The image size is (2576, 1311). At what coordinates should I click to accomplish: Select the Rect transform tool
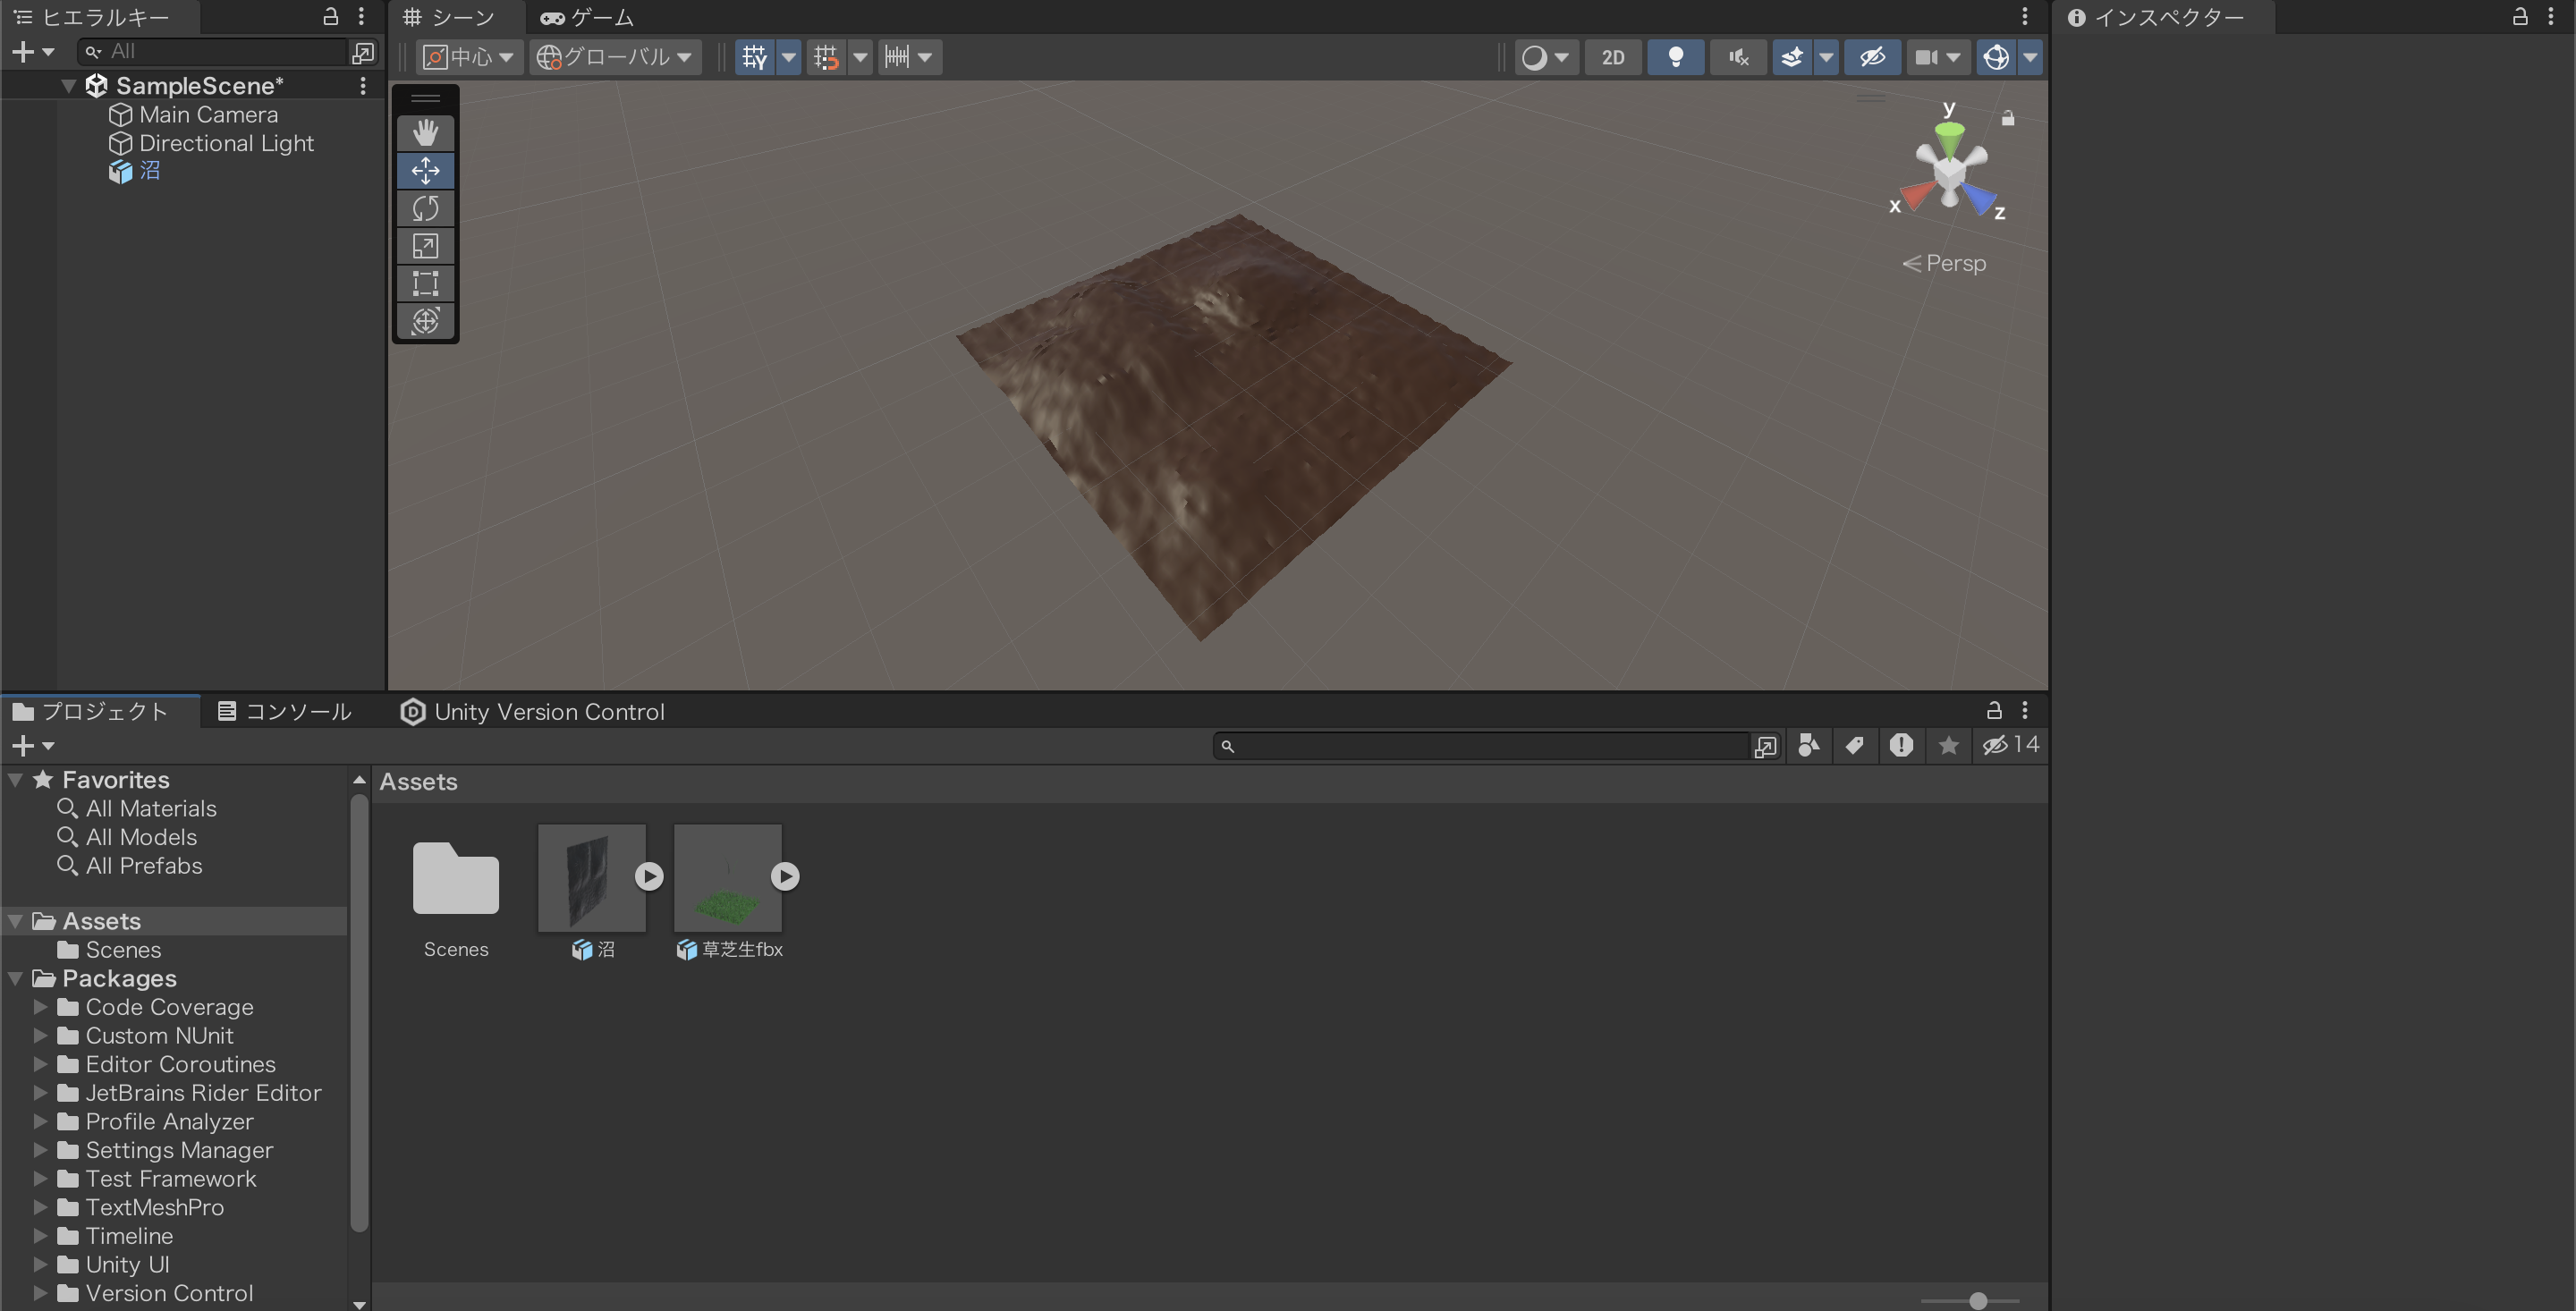[425, 283]
